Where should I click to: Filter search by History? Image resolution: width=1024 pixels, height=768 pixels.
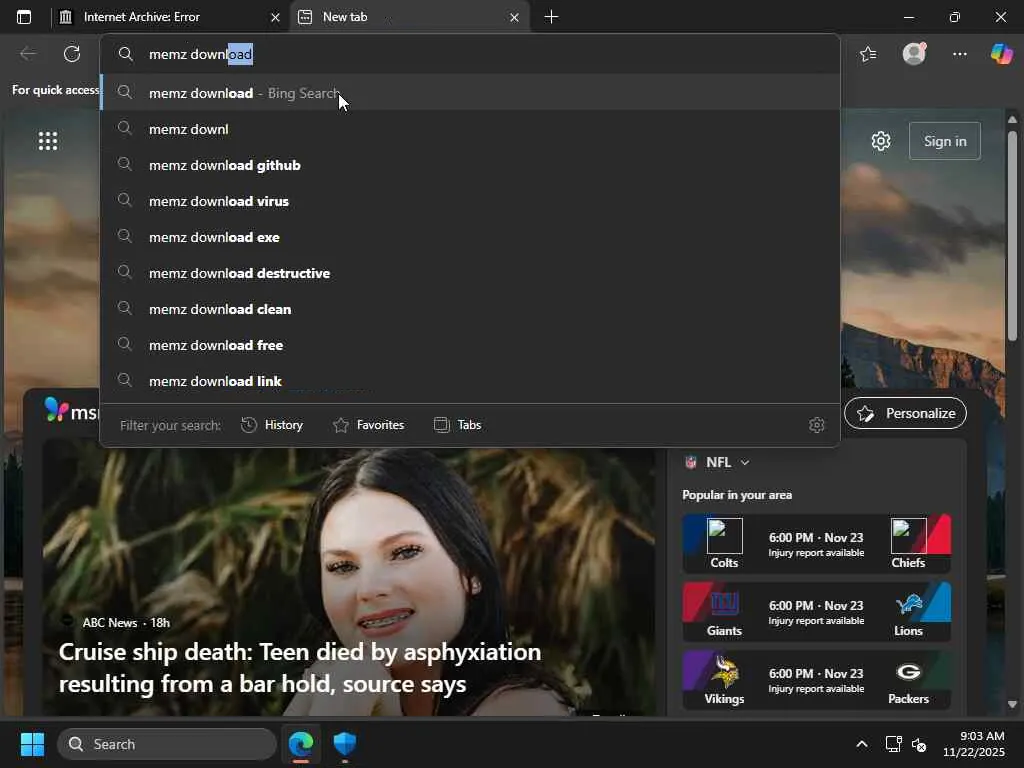click(x=272, y=425)
